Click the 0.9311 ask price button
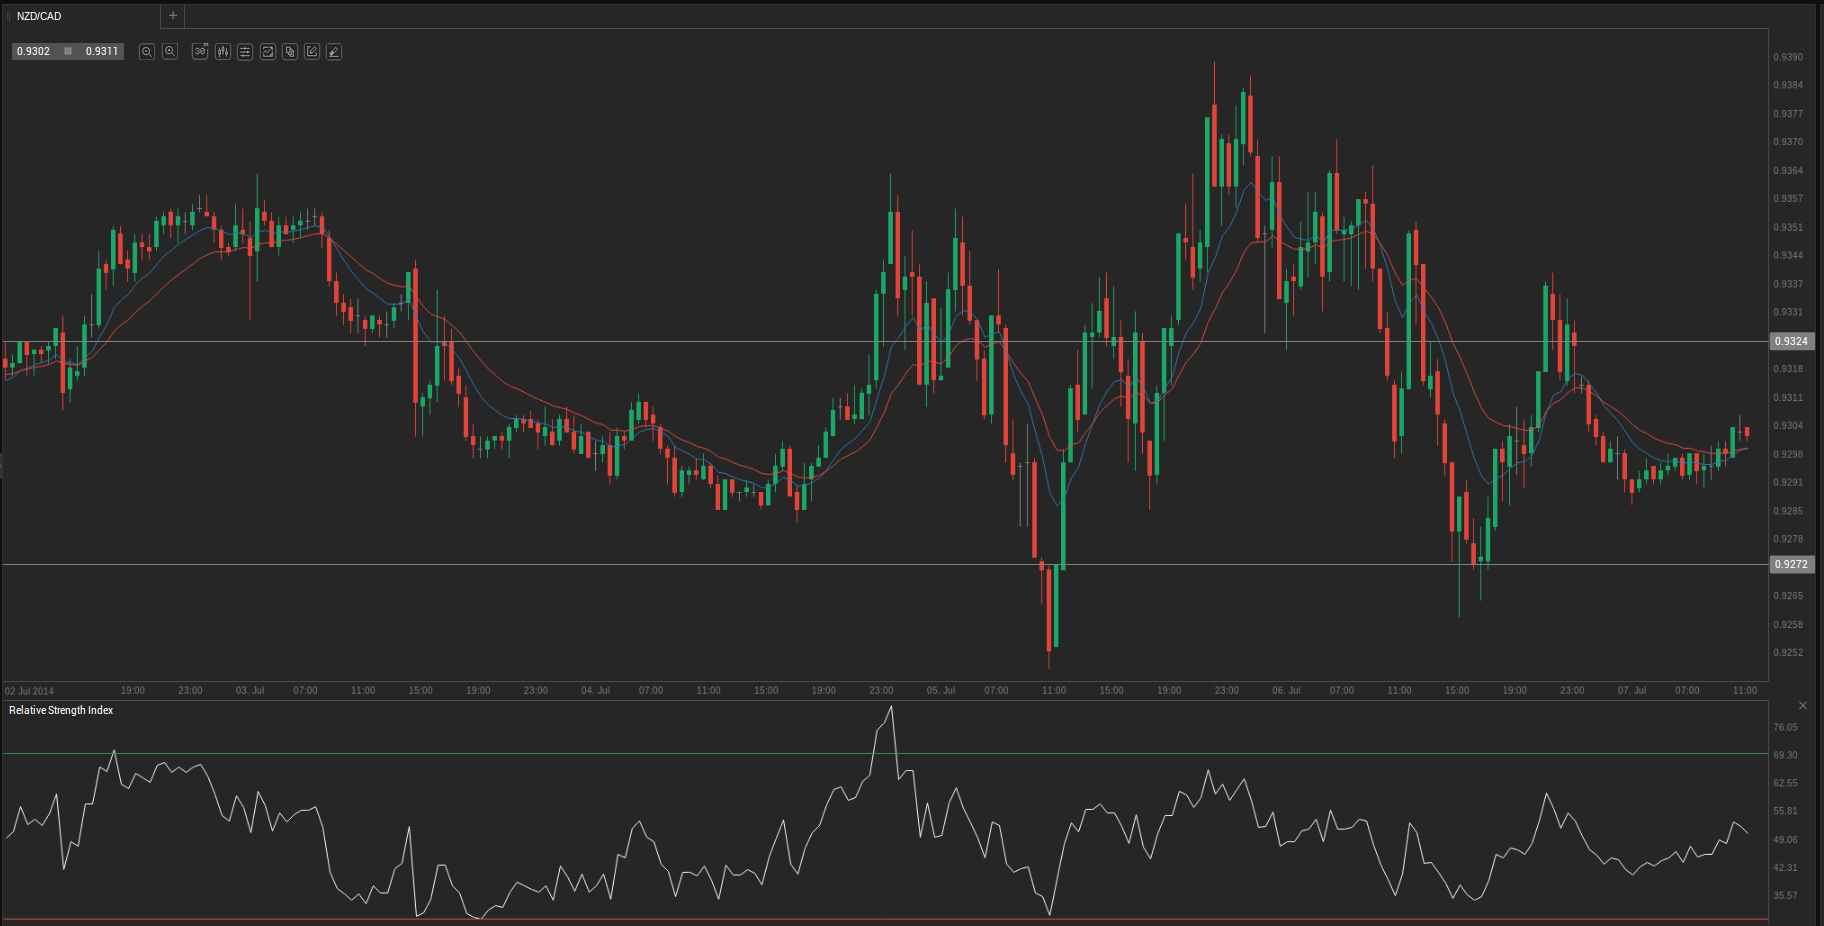This screenshot has width=1824, height=926. (x=102, y=51)
